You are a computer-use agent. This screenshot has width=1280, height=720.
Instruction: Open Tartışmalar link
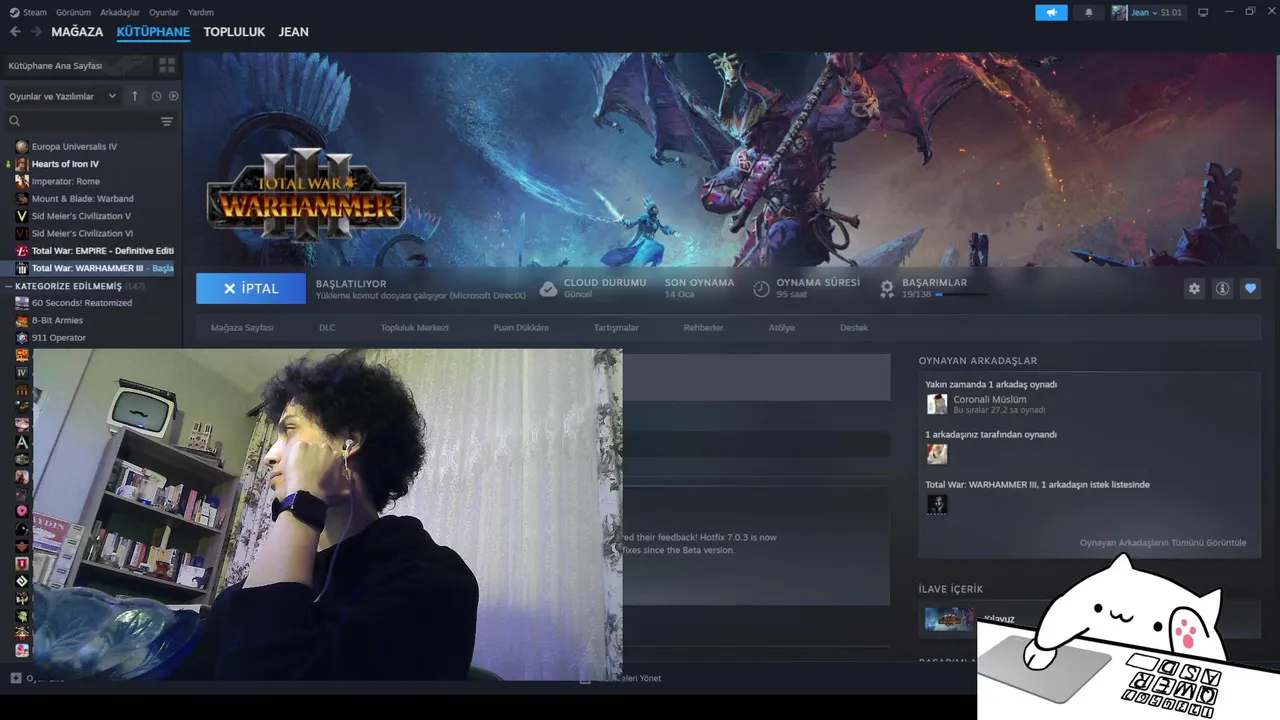[616, 327]
